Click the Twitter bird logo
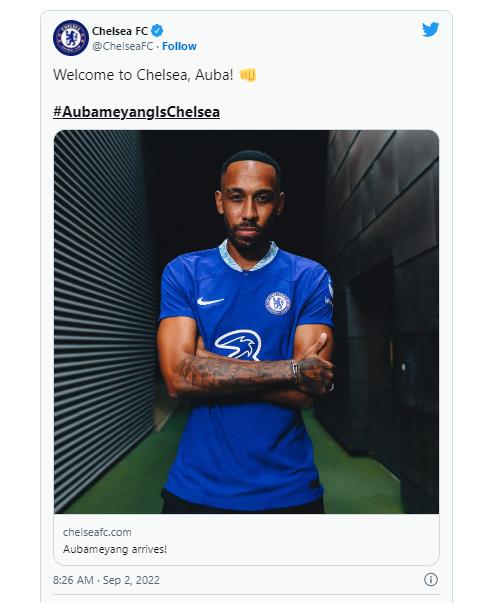This screenshot has height=603, width=490. pyautogui.click(x=430, y=30)
